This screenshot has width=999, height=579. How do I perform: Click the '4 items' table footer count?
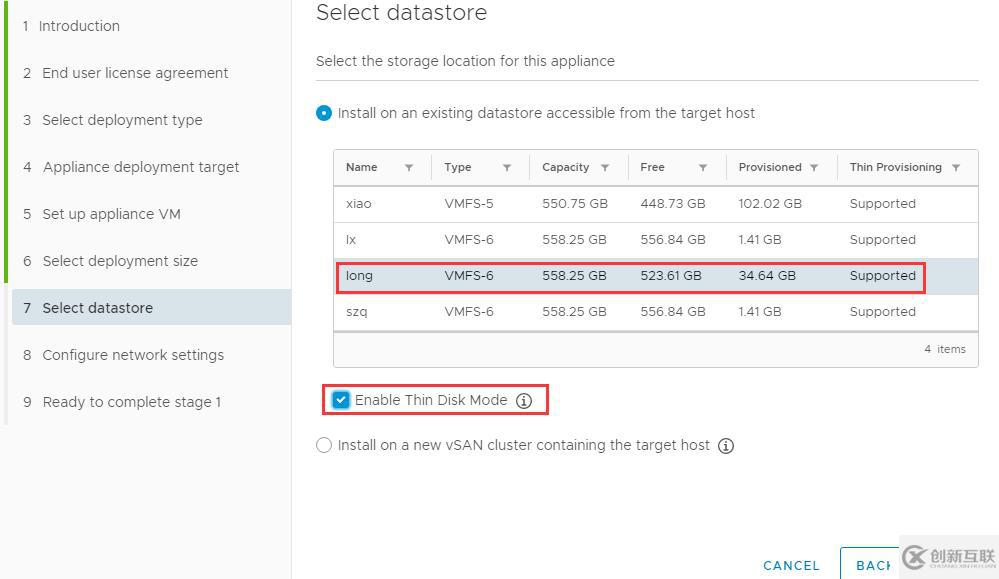coord(945,349)
